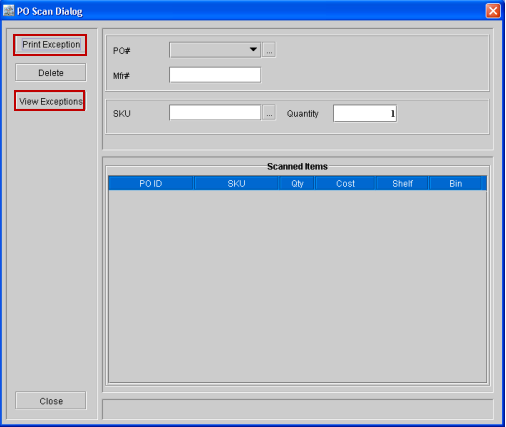Focus the SKU input field
This screenshot has width=506, height=427.
point(215,113)
